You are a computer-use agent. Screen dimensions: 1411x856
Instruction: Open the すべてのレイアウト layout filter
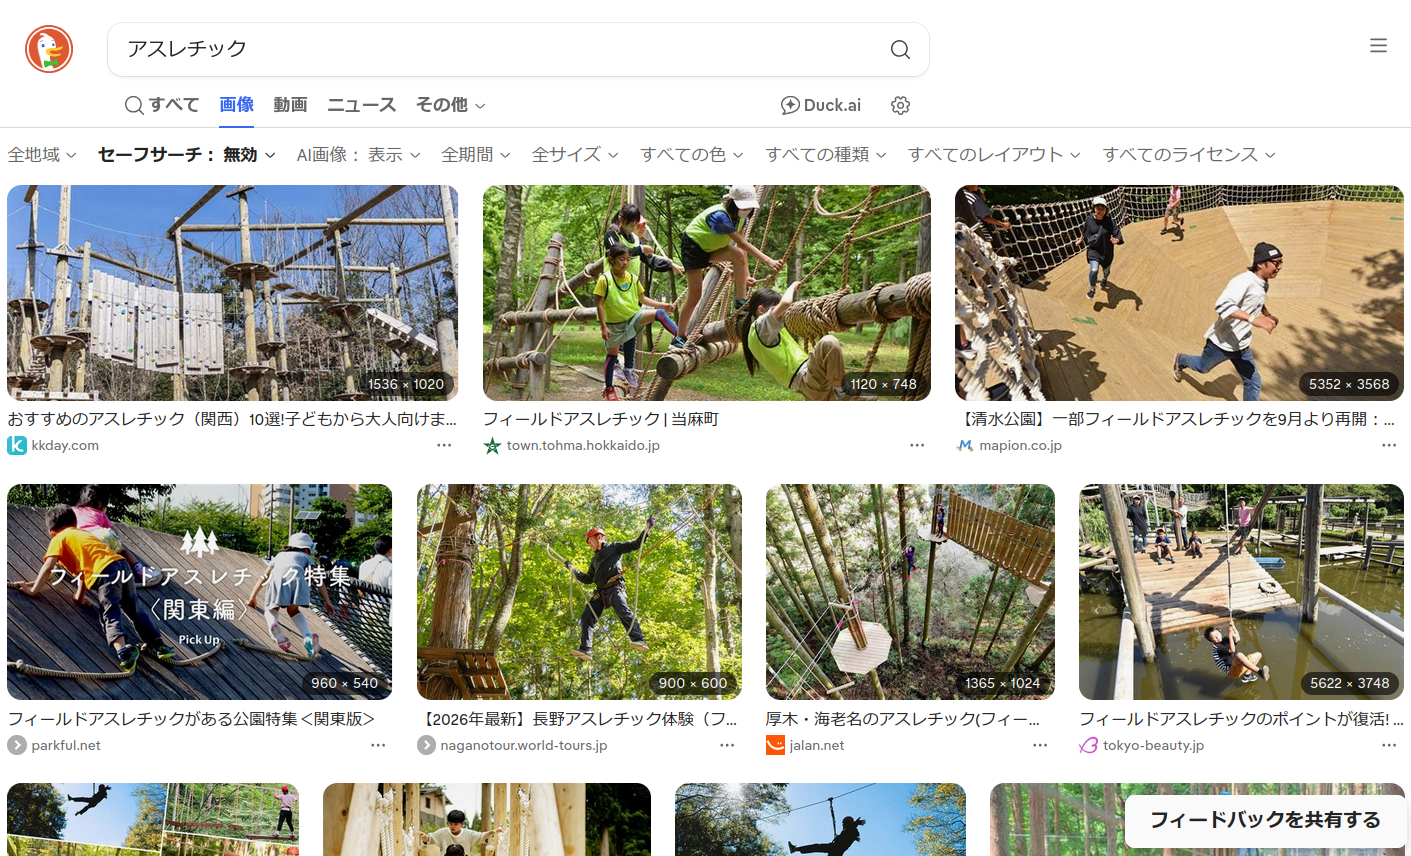(995, 155)
